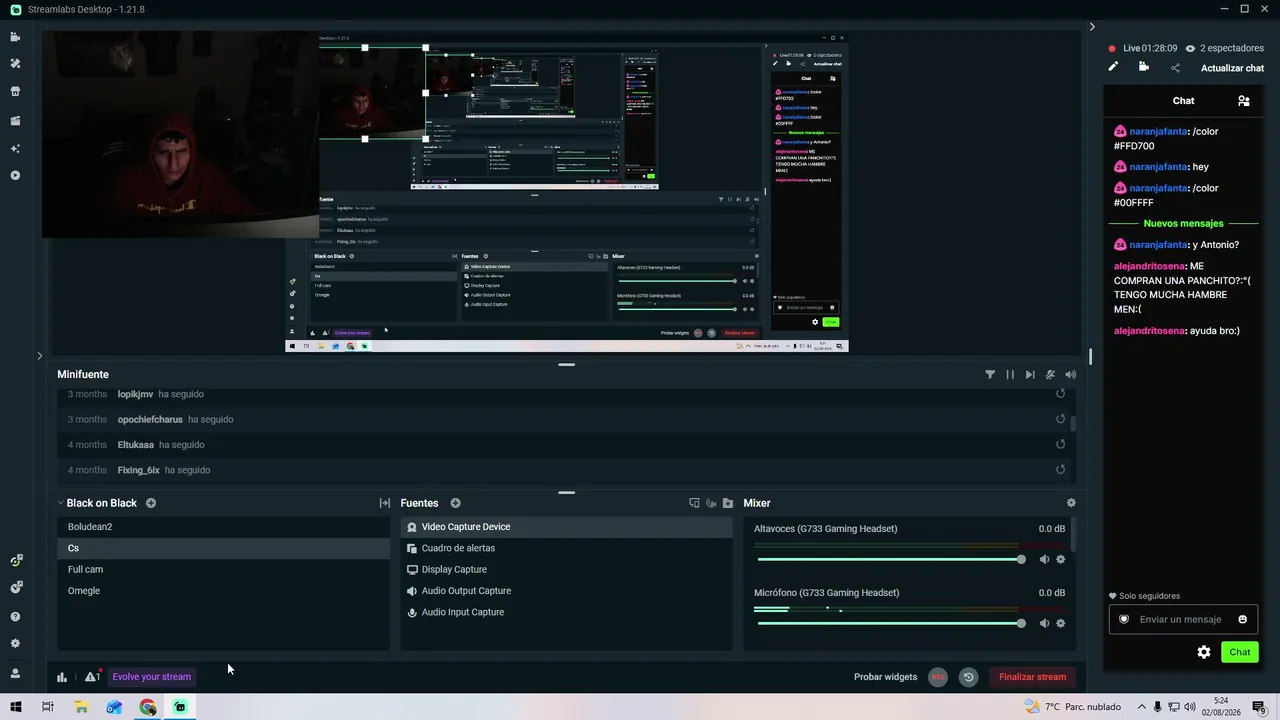Toggle alert muting in Minifuente
1280x720 pixels.
coord(1050,375)
